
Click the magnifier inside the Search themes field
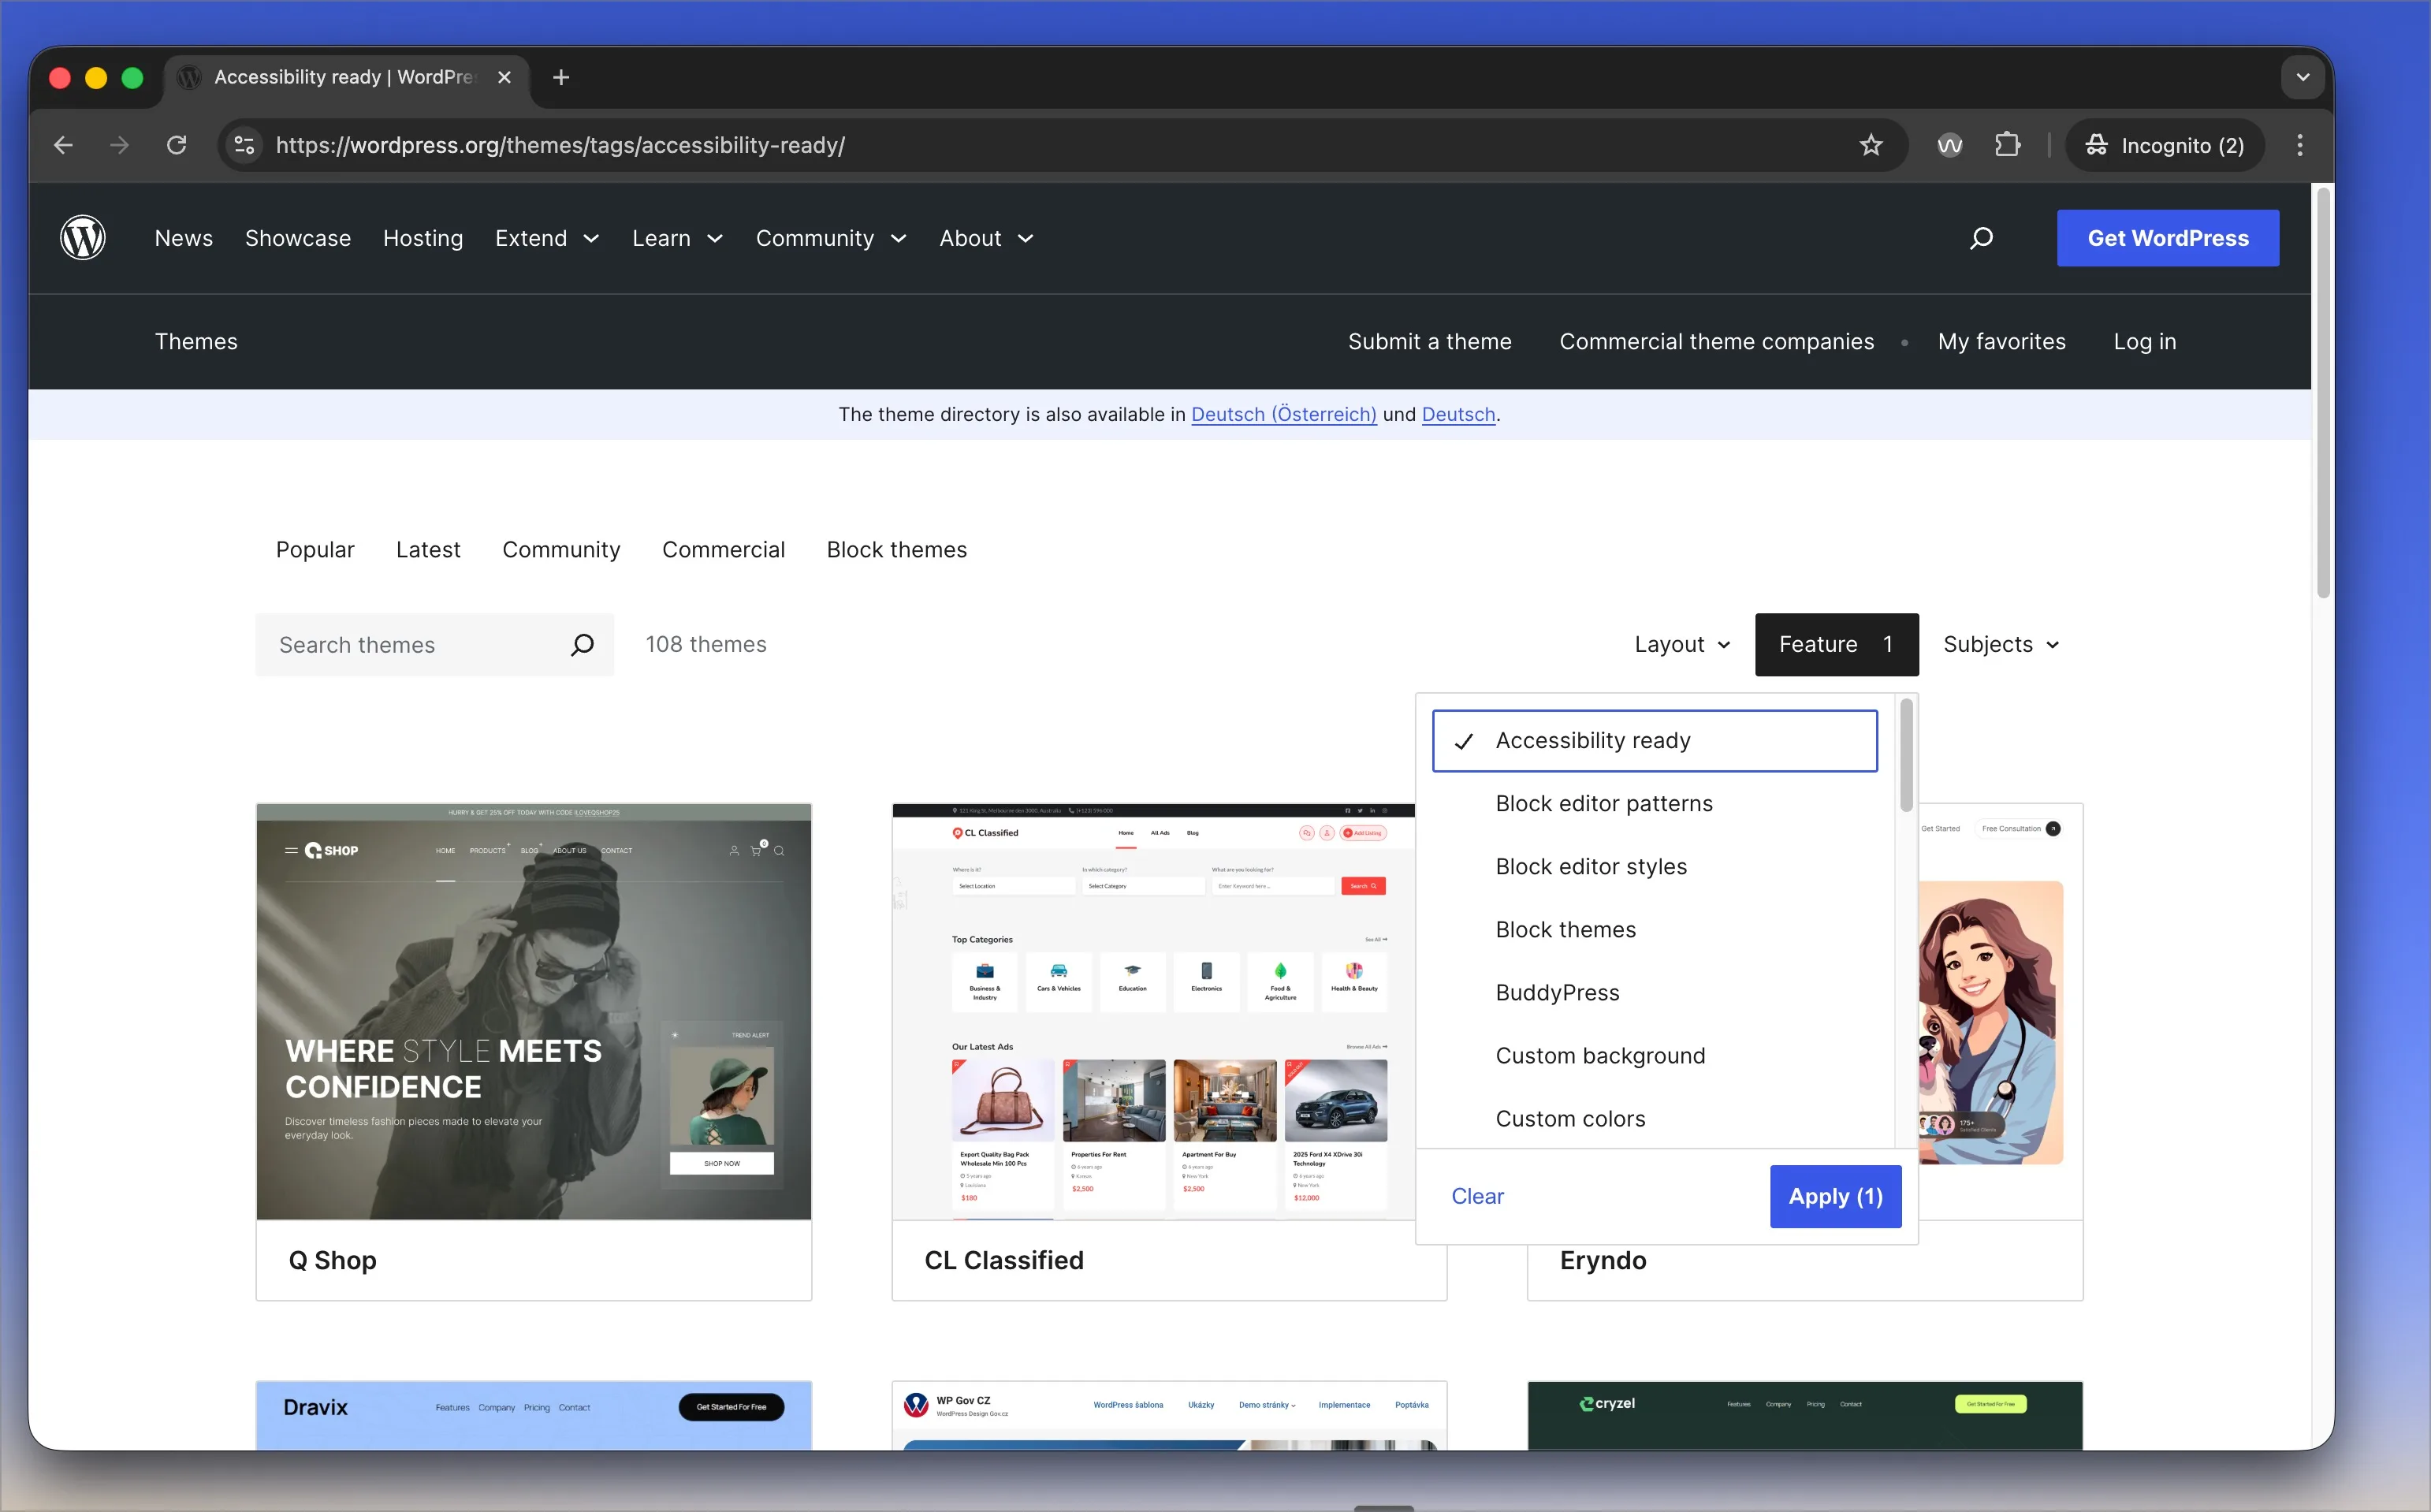(x=581, y=644)
